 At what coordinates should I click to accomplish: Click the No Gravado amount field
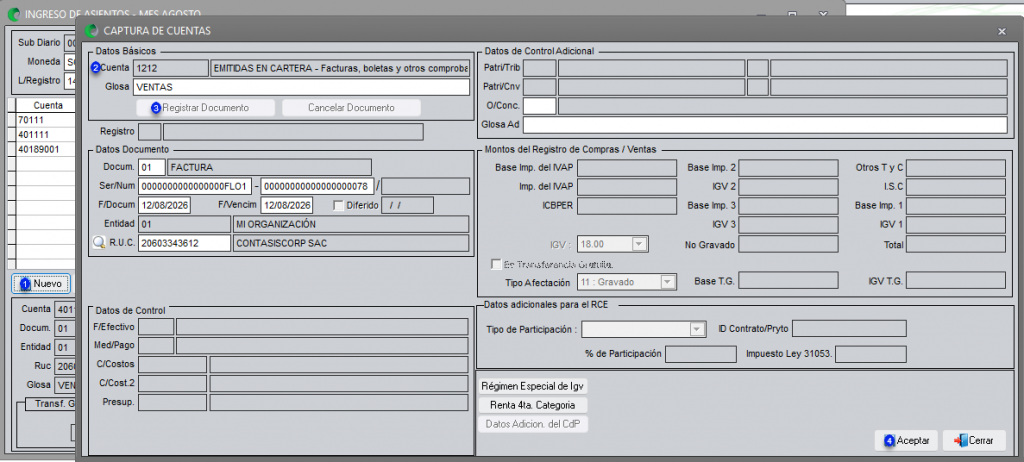pyautogui.click(x=788, y=244)
